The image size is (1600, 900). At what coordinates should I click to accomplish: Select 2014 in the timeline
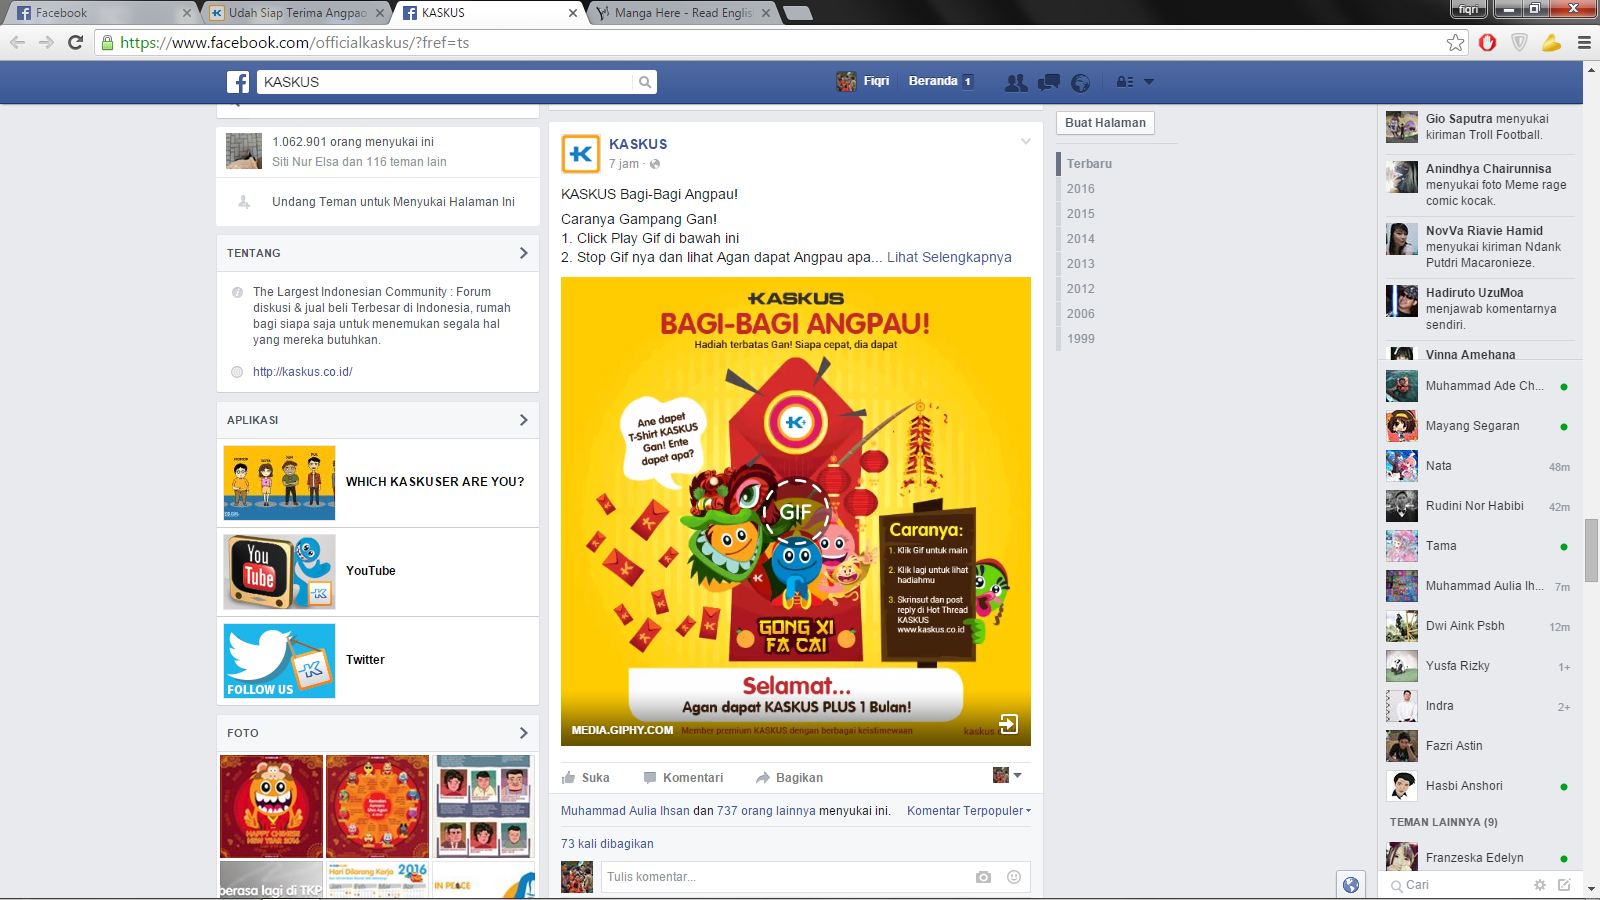[1080, 239]
